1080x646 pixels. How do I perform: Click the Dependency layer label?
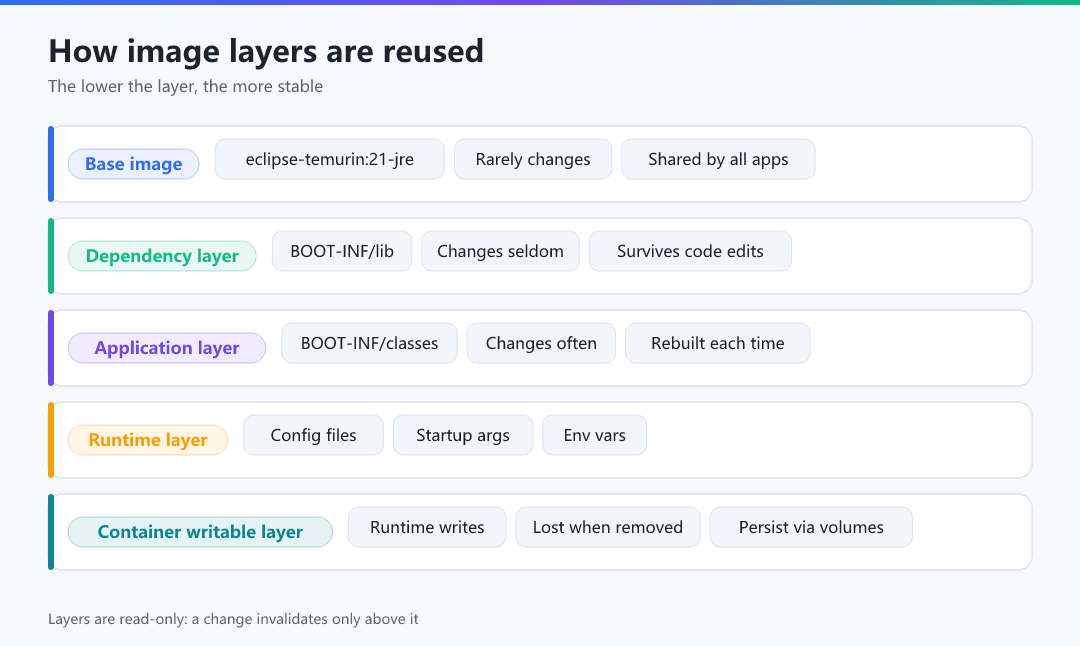(x=162, y=256)
